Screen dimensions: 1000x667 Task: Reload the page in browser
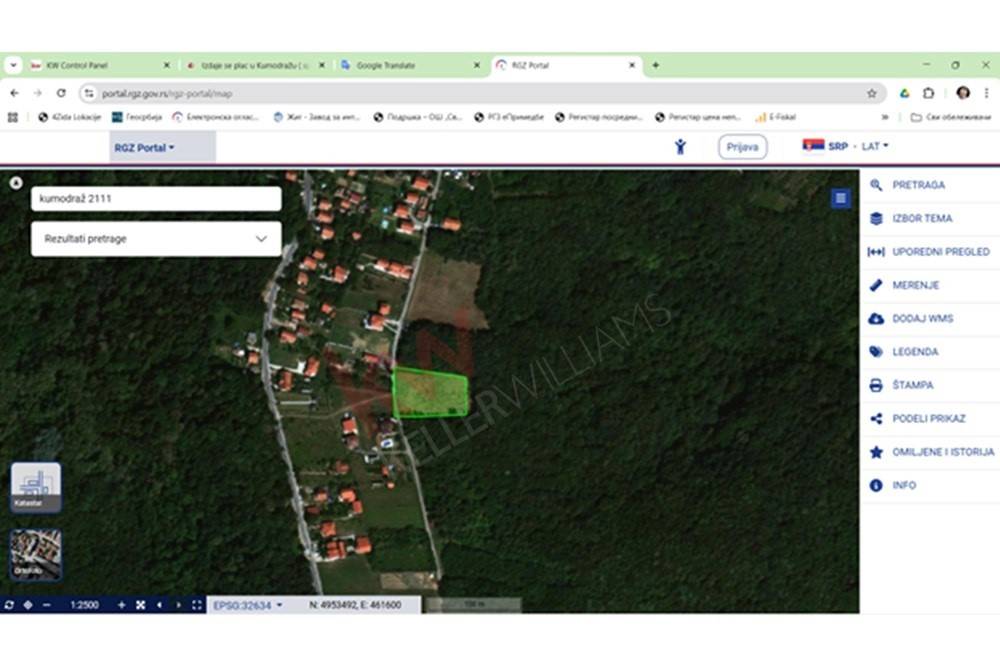coord(61,93)
